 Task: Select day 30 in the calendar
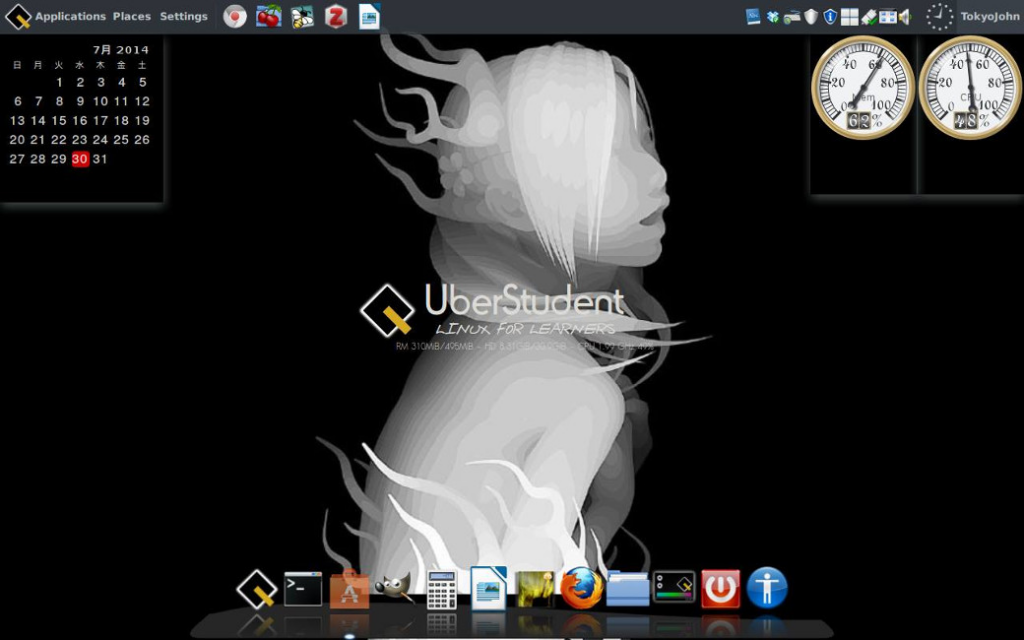coord(80,159)
